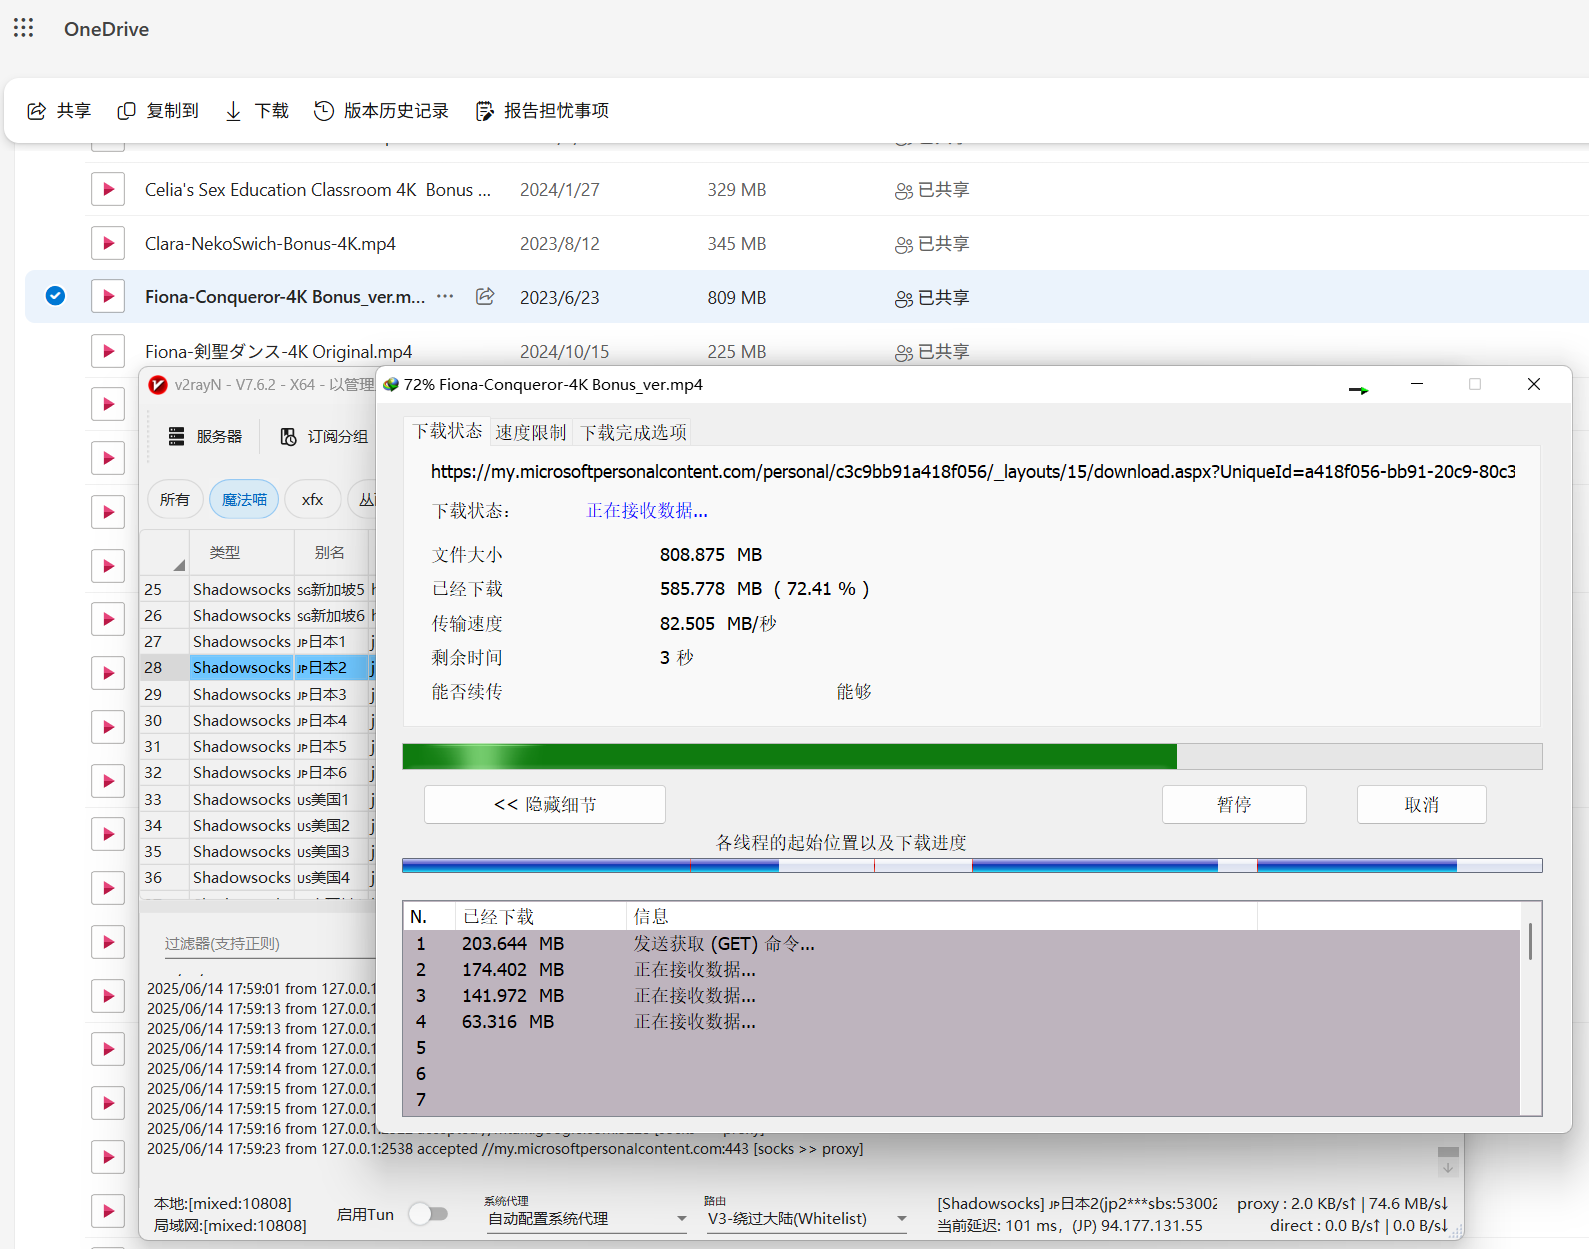1589x1249 pixels.
Task: Click shared status of Fiona-剣聖ダンス file
Action: [x=932, y=352]
